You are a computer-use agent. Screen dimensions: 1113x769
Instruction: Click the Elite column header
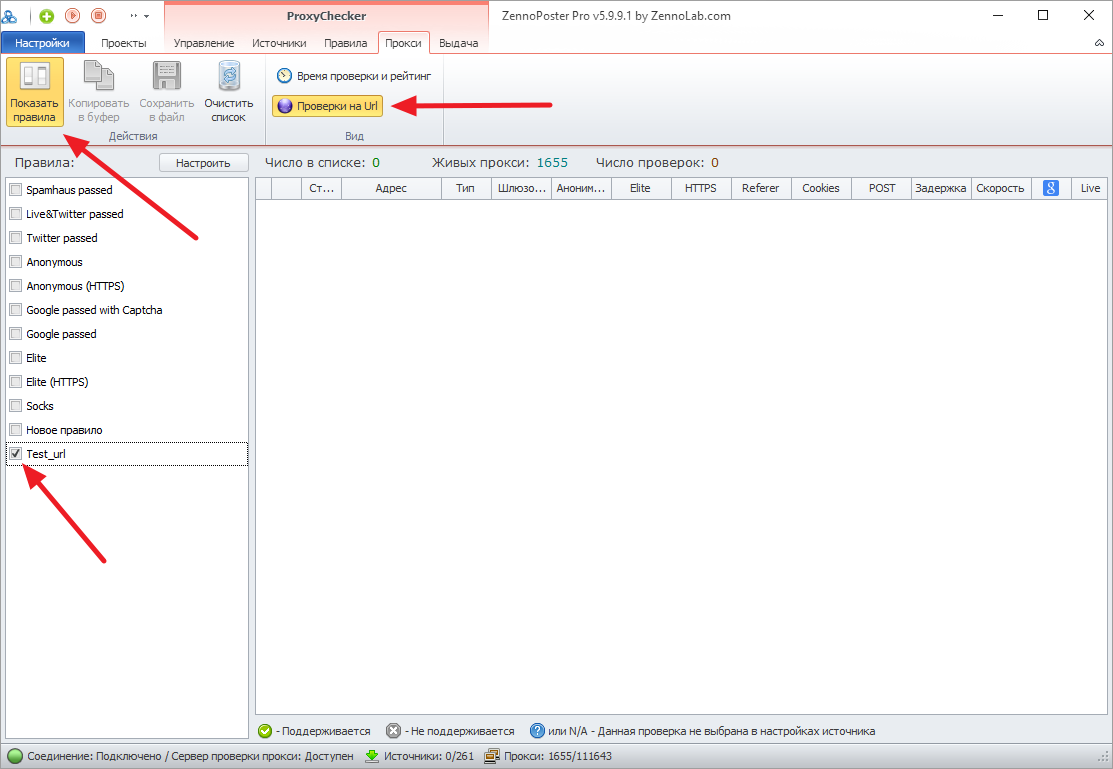point(640,188)
